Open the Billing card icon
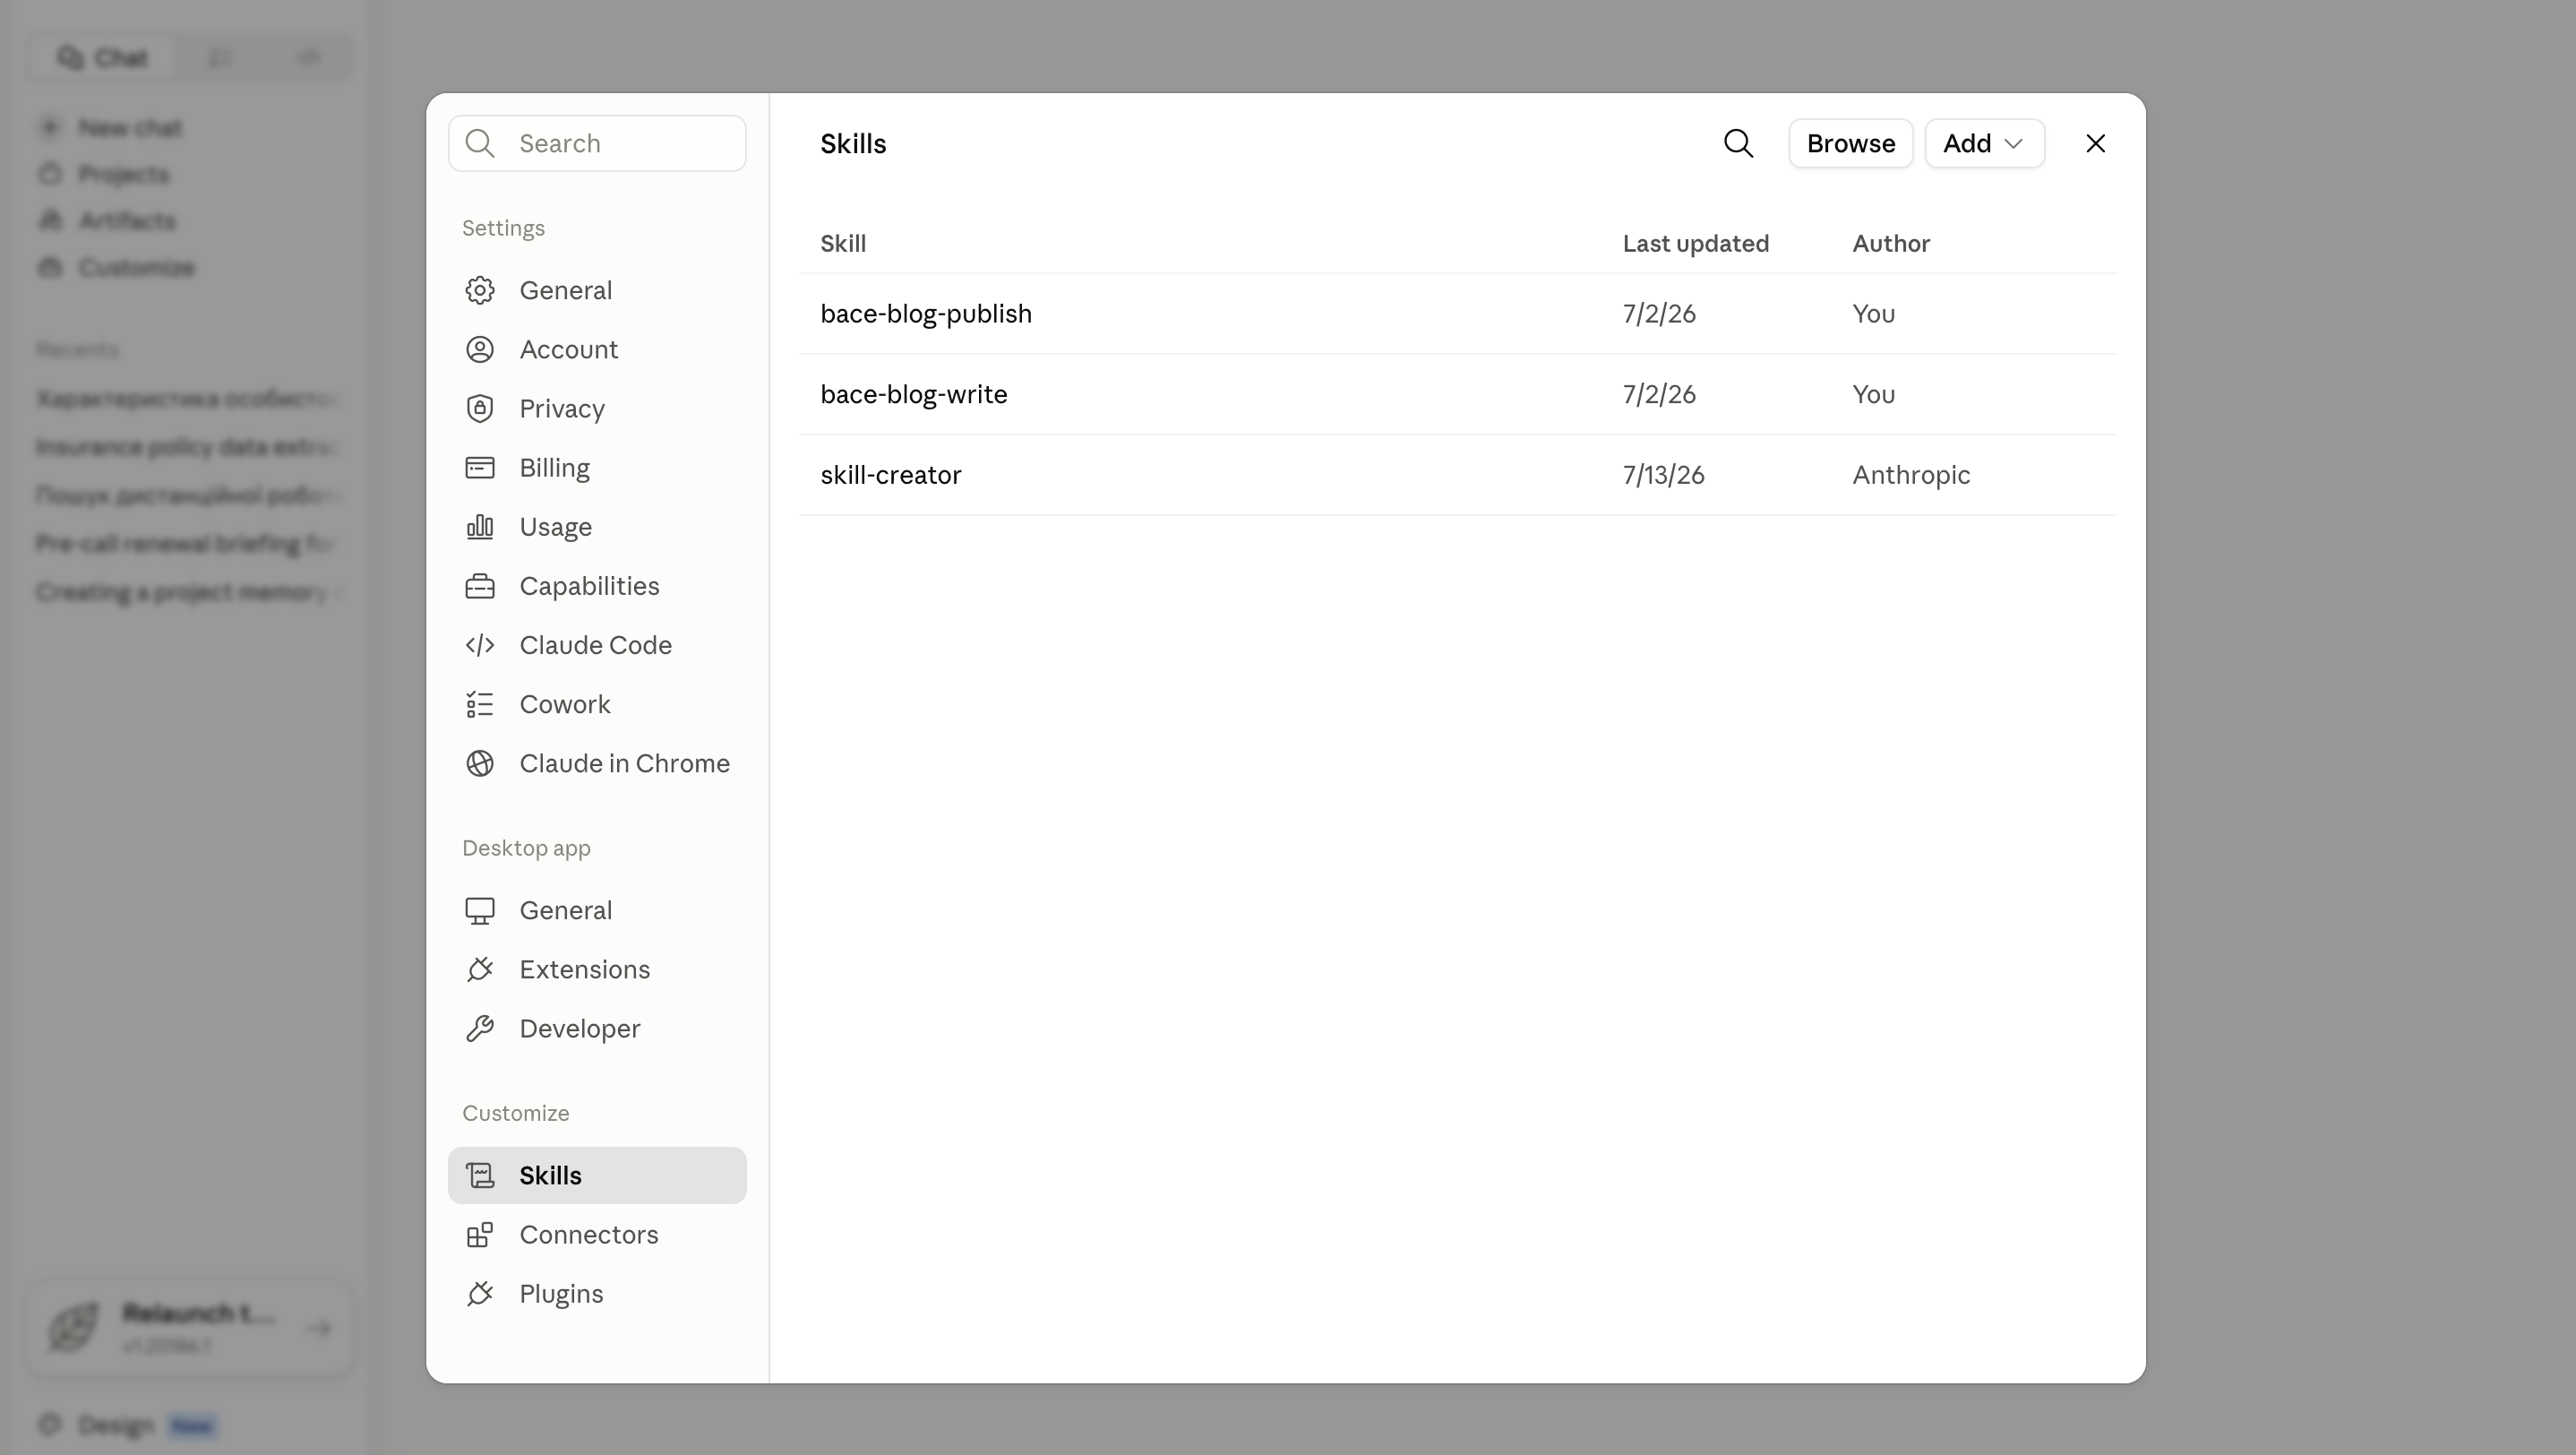Image resolution: width=2576 pixels, height=1455 pixels. click(480, 467)
